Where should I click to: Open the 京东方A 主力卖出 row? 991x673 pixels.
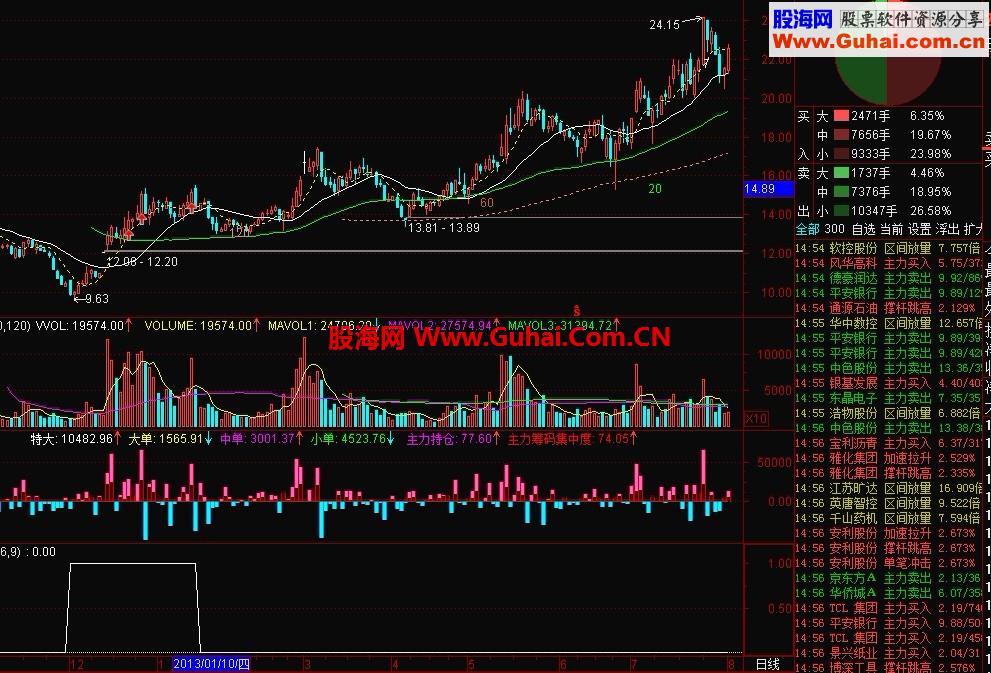point(887,579)
